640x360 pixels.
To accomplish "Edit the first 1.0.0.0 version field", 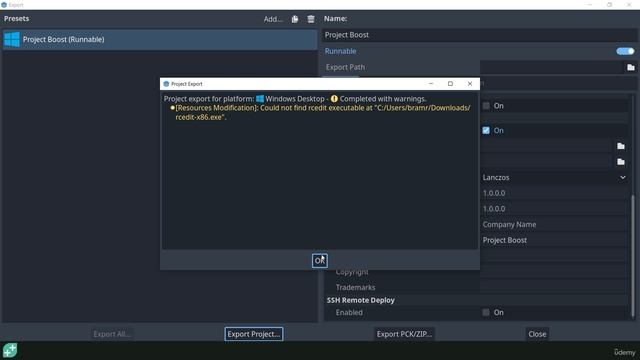I will click(x=554, y=193).
